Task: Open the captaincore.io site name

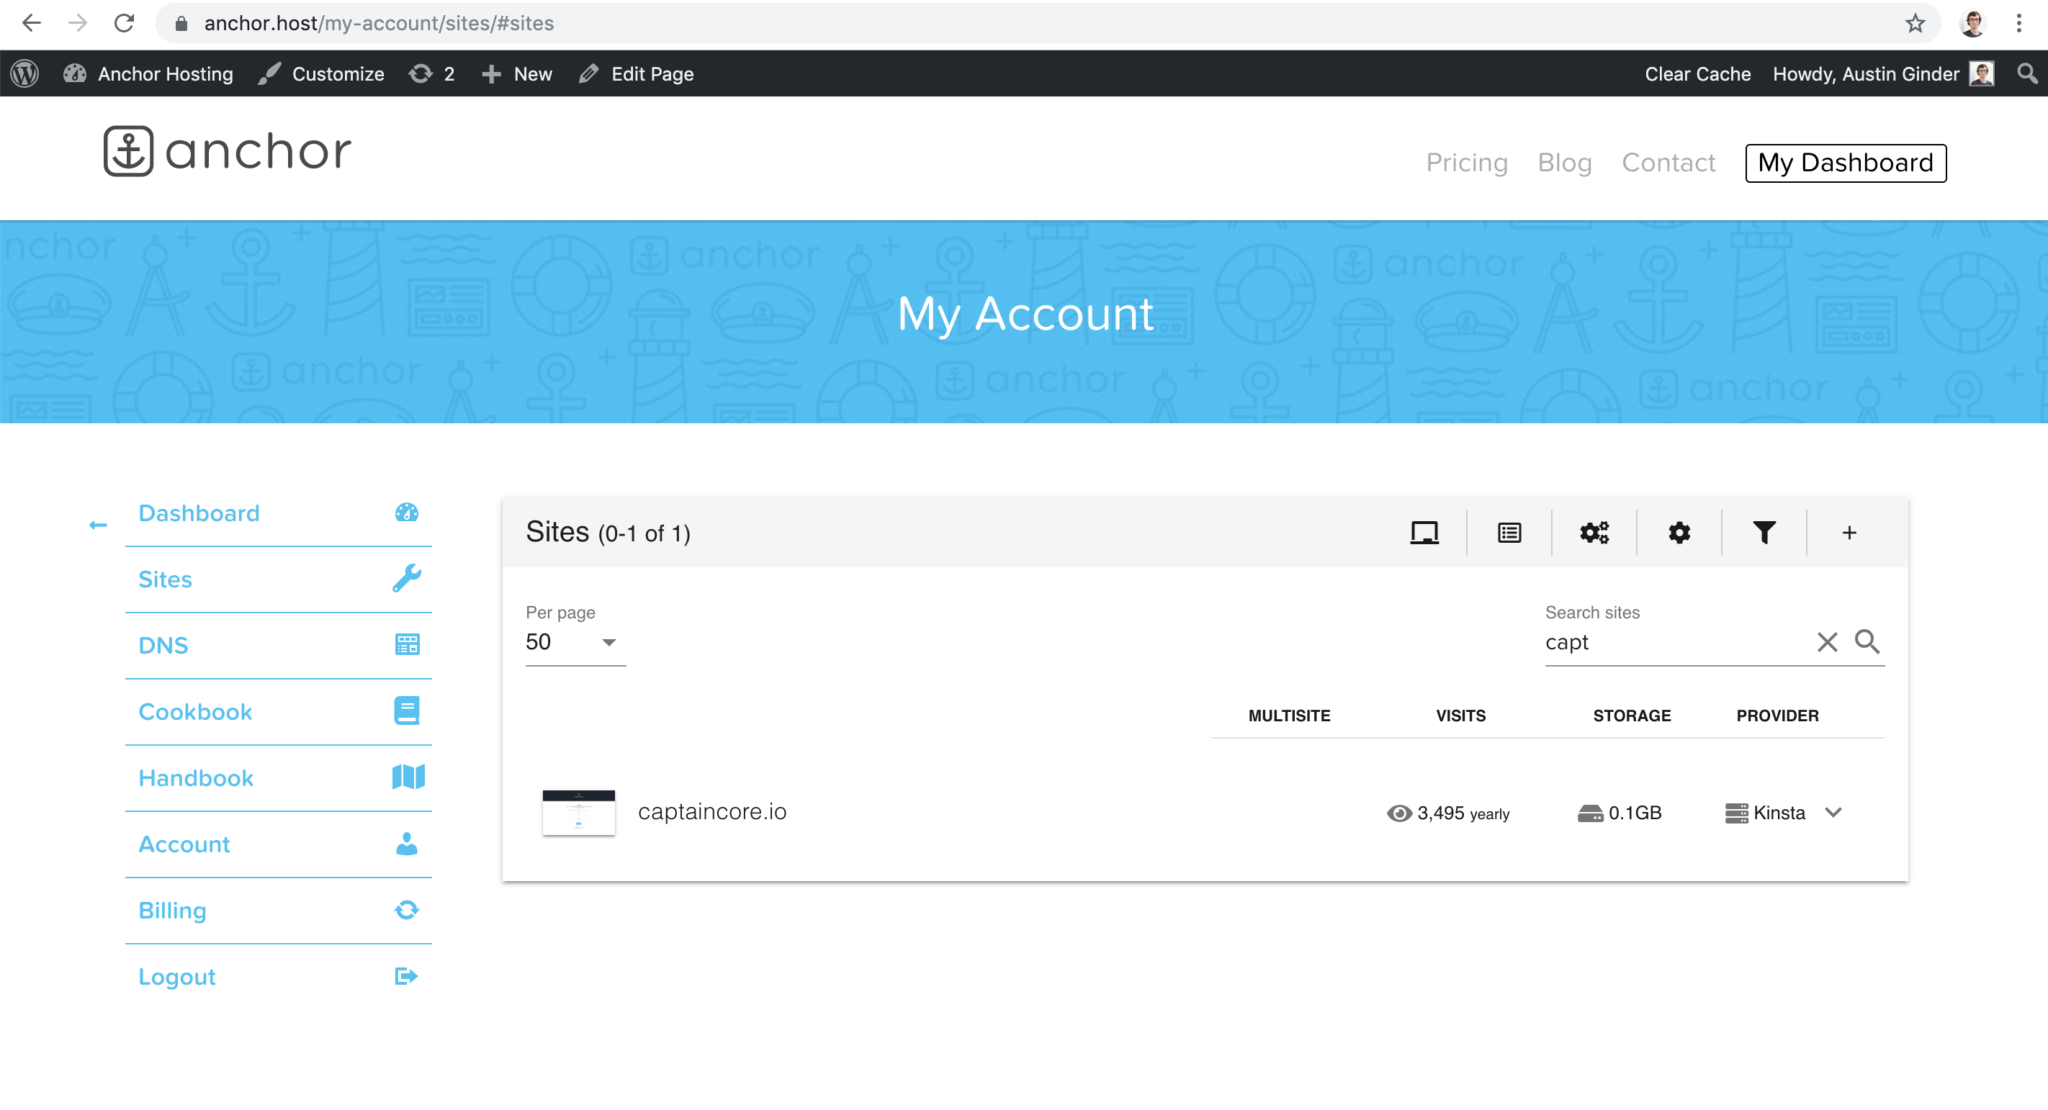Action: pos(712,811)
